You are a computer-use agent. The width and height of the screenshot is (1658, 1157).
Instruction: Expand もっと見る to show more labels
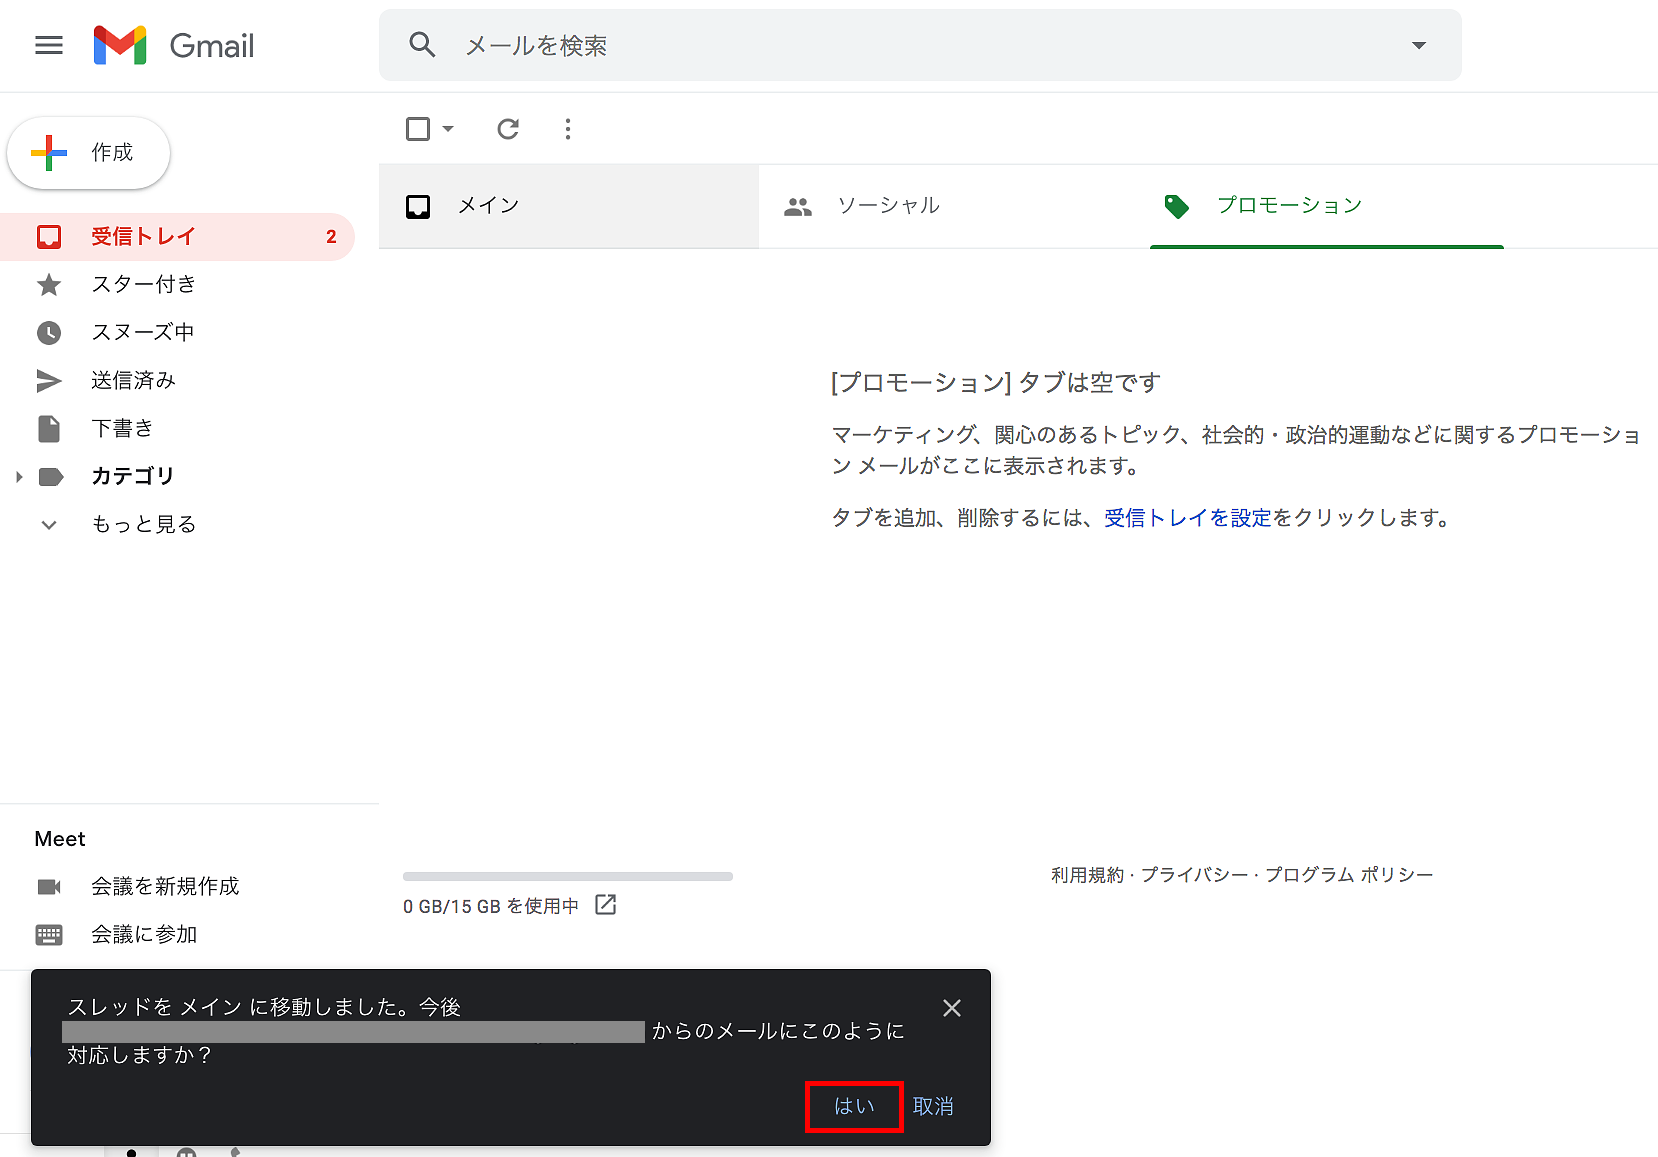point(143,525)
